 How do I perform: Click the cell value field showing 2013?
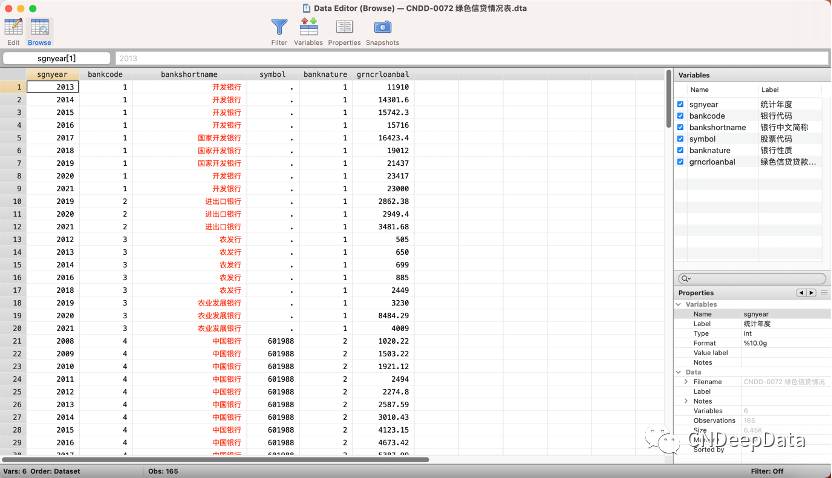coord(471,58)
